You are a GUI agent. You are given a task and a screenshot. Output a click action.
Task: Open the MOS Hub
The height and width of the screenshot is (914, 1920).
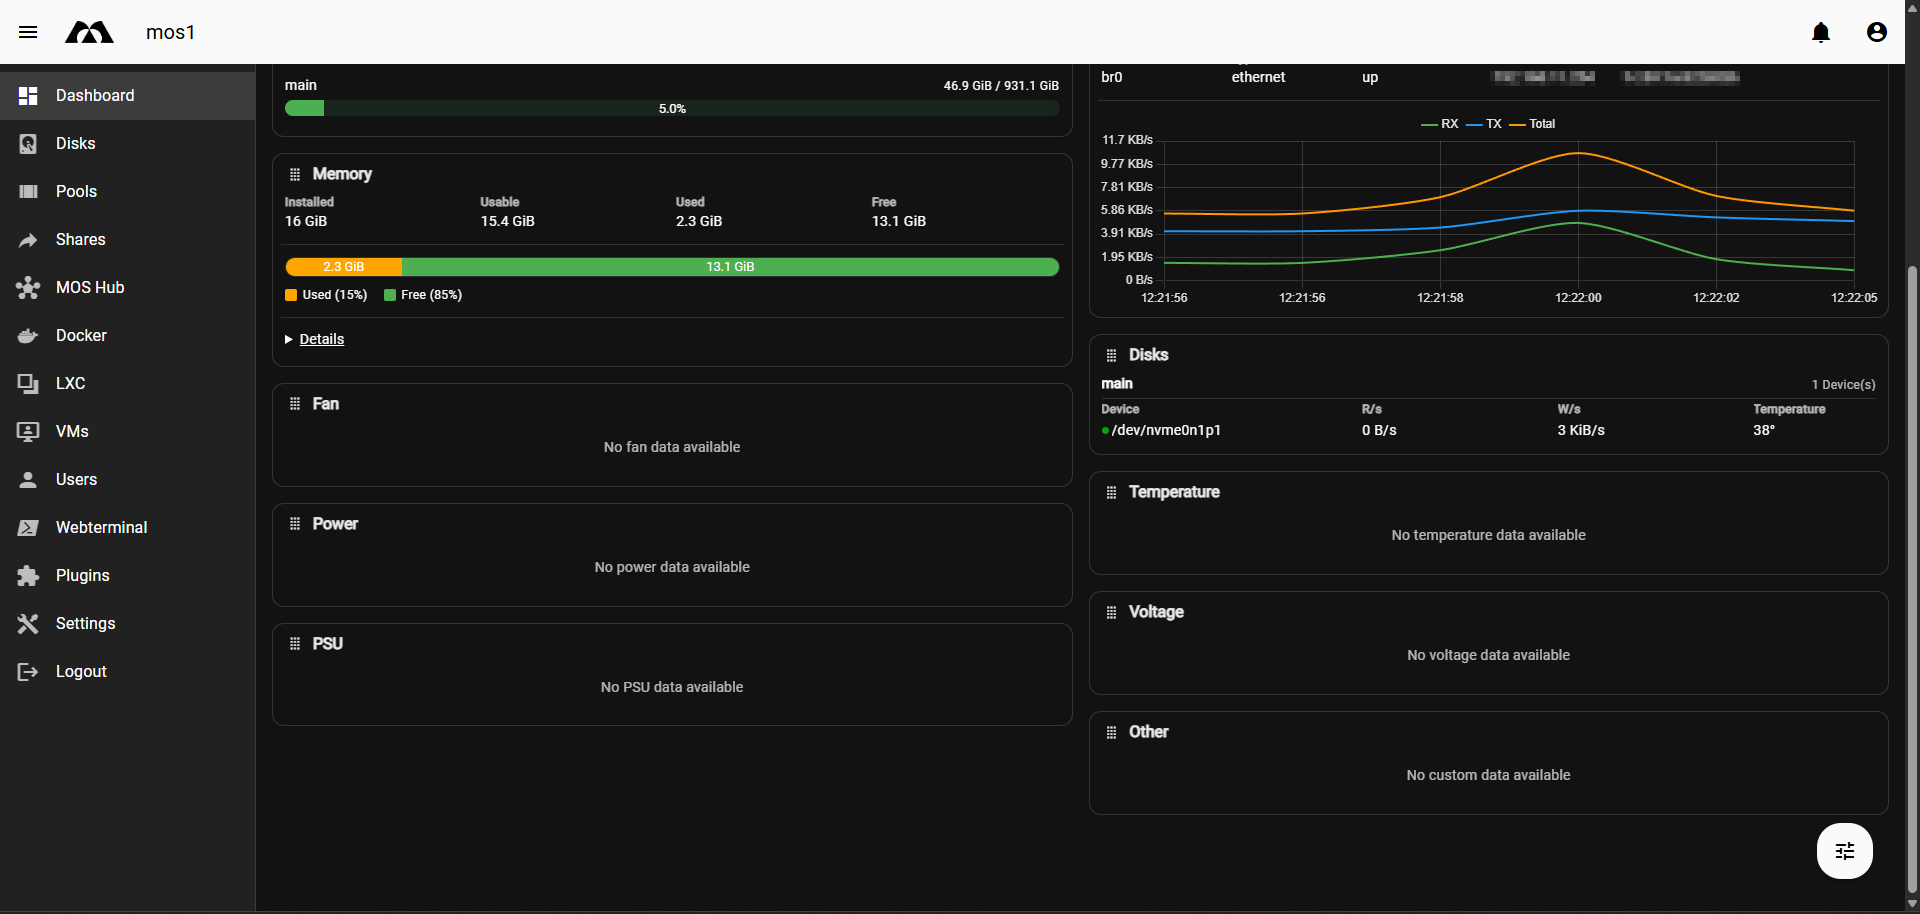88,287
